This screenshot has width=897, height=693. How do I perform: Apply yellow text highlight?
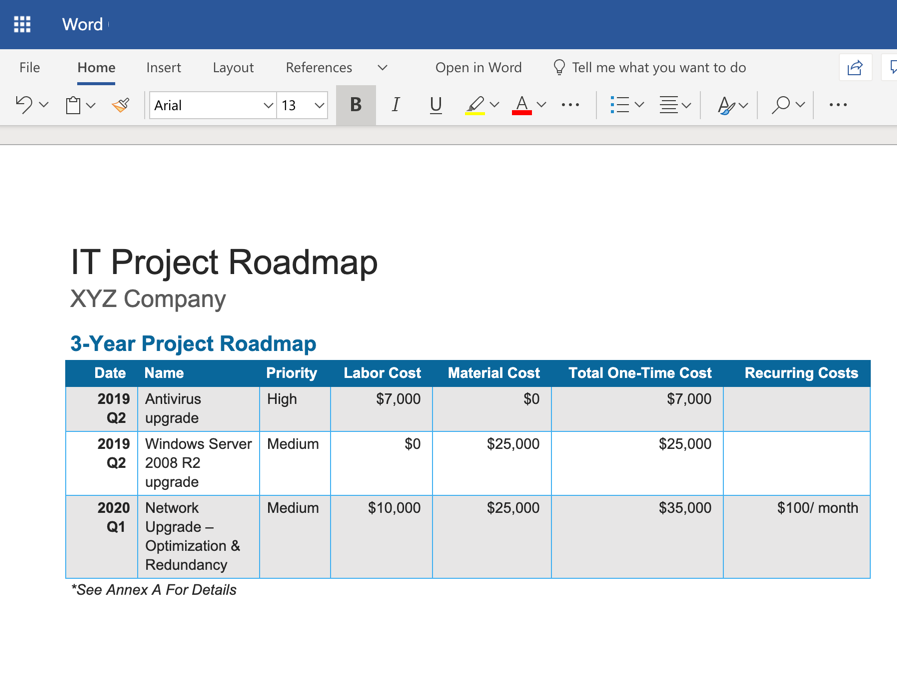click(x=477, y=104)
